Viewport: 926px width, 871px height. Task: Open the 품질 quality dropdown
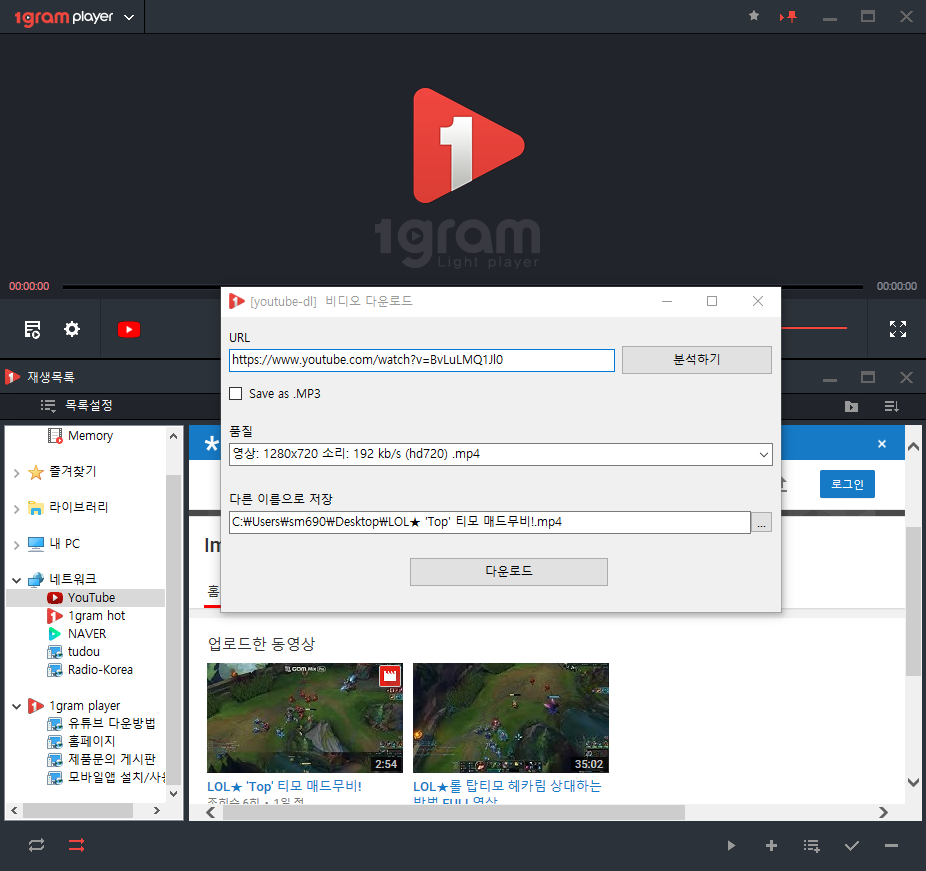501,454
